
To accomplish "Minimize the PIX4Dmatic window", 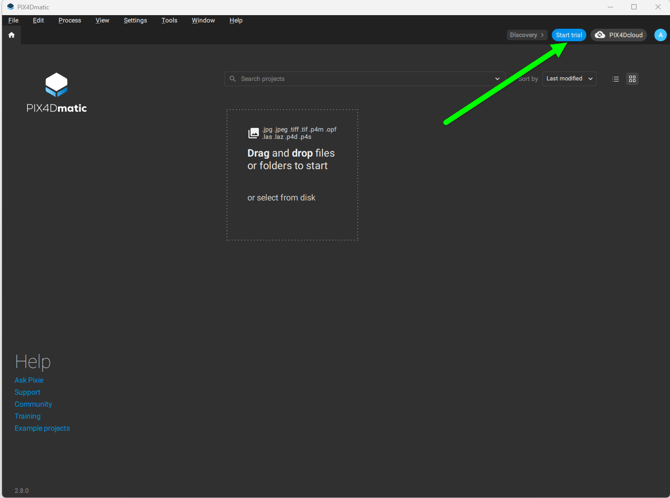I will coord(610,7).
